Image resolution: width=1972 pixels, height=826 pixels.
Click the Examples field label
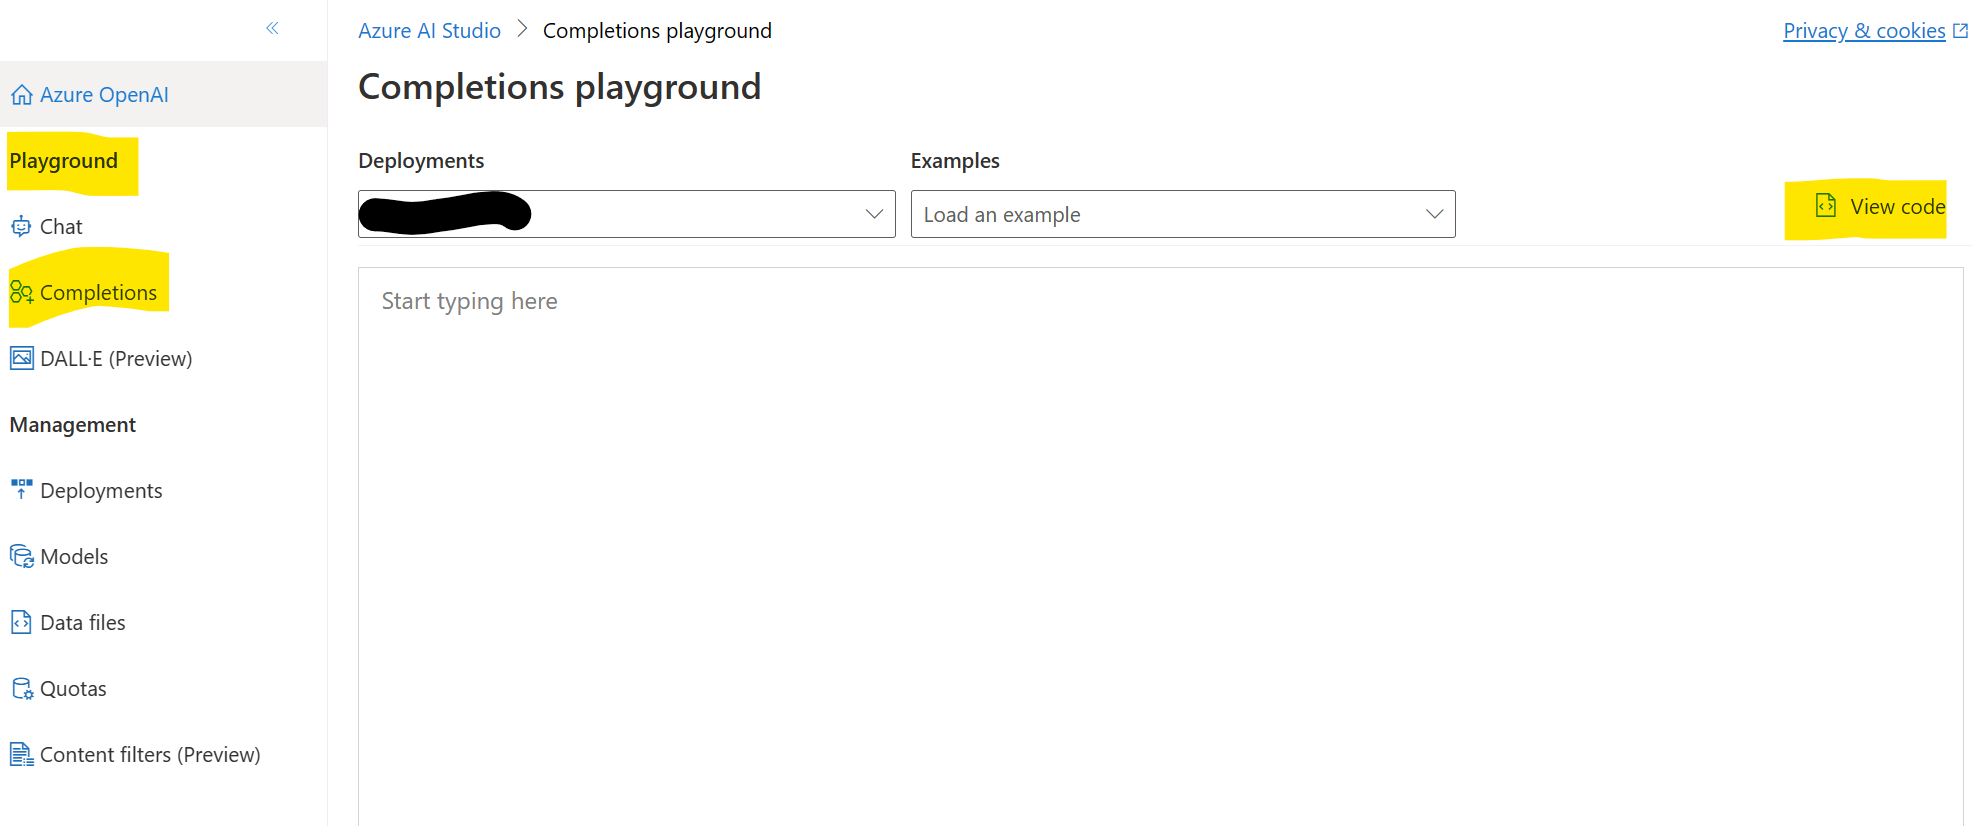tap(955, 161)
